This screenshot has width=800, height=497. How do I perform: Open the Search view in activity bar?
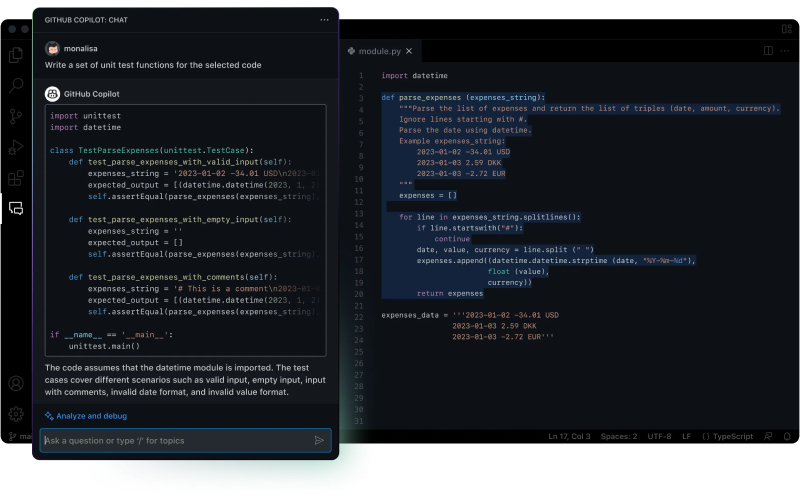(16, 85)
